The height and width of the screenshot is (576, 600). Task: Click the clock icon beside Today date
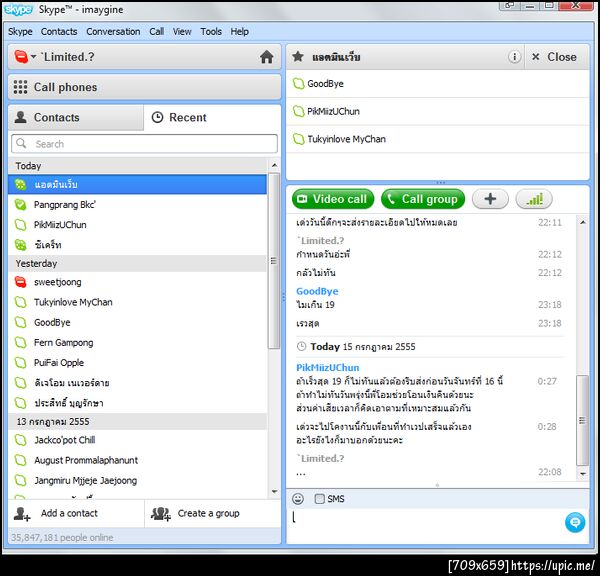coord(302,347)
